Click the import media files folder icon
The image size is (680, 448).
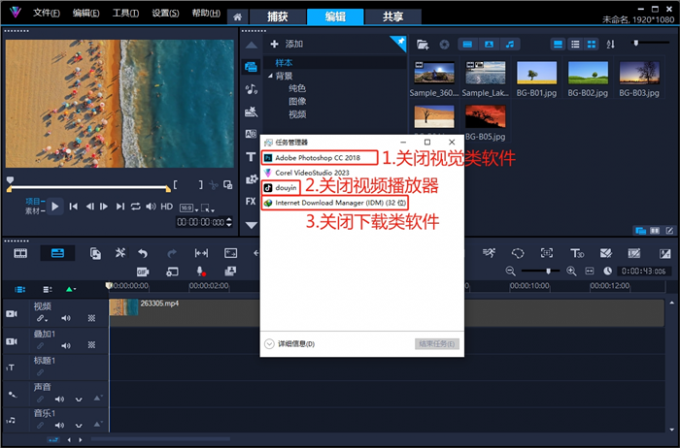pos(422,44)
